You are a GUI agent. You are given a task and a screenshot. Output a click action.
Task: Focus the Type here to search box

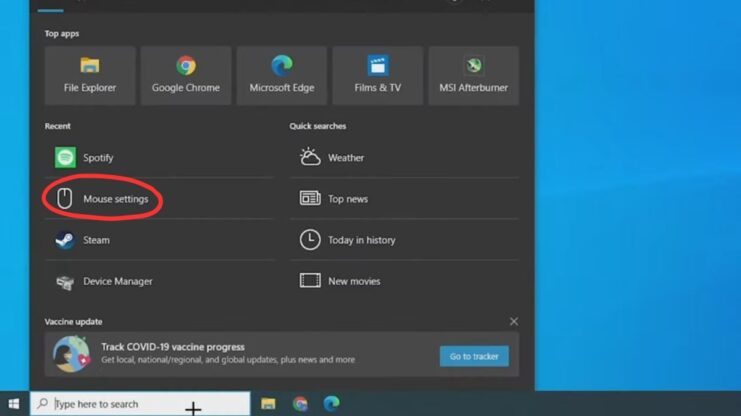pos(140,404)
